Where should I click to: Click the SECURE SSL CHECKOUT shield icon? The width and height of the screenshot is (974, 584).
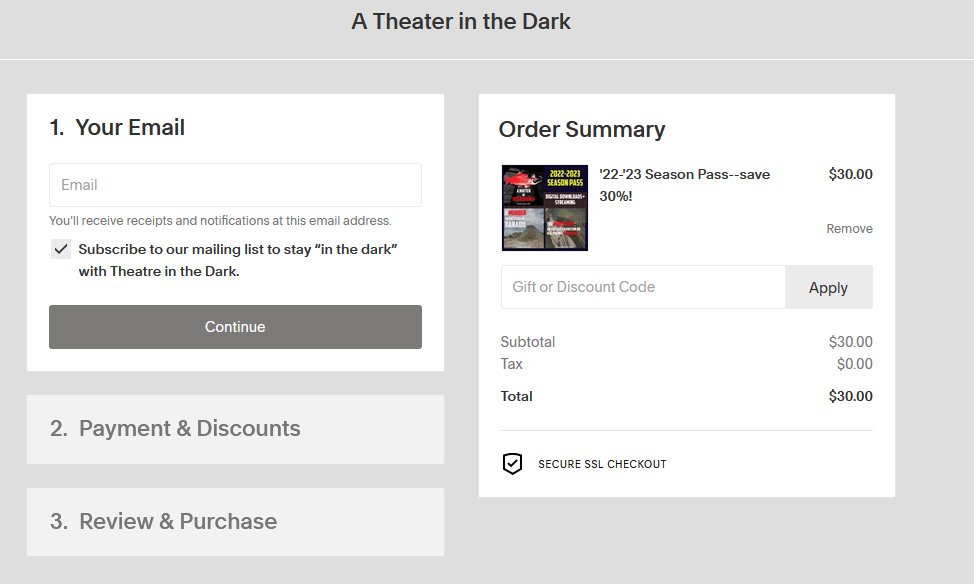point(511,463)
